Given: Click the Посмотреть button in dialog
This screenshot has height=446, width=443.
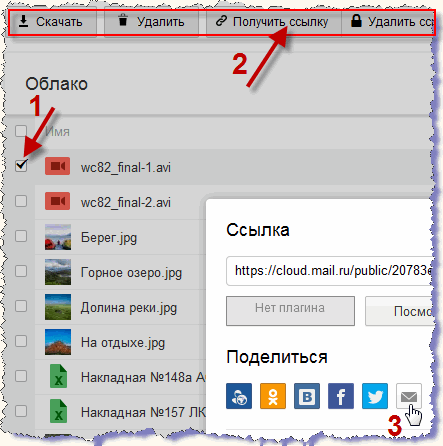Looking at the screenshot, I should [400, 311].
